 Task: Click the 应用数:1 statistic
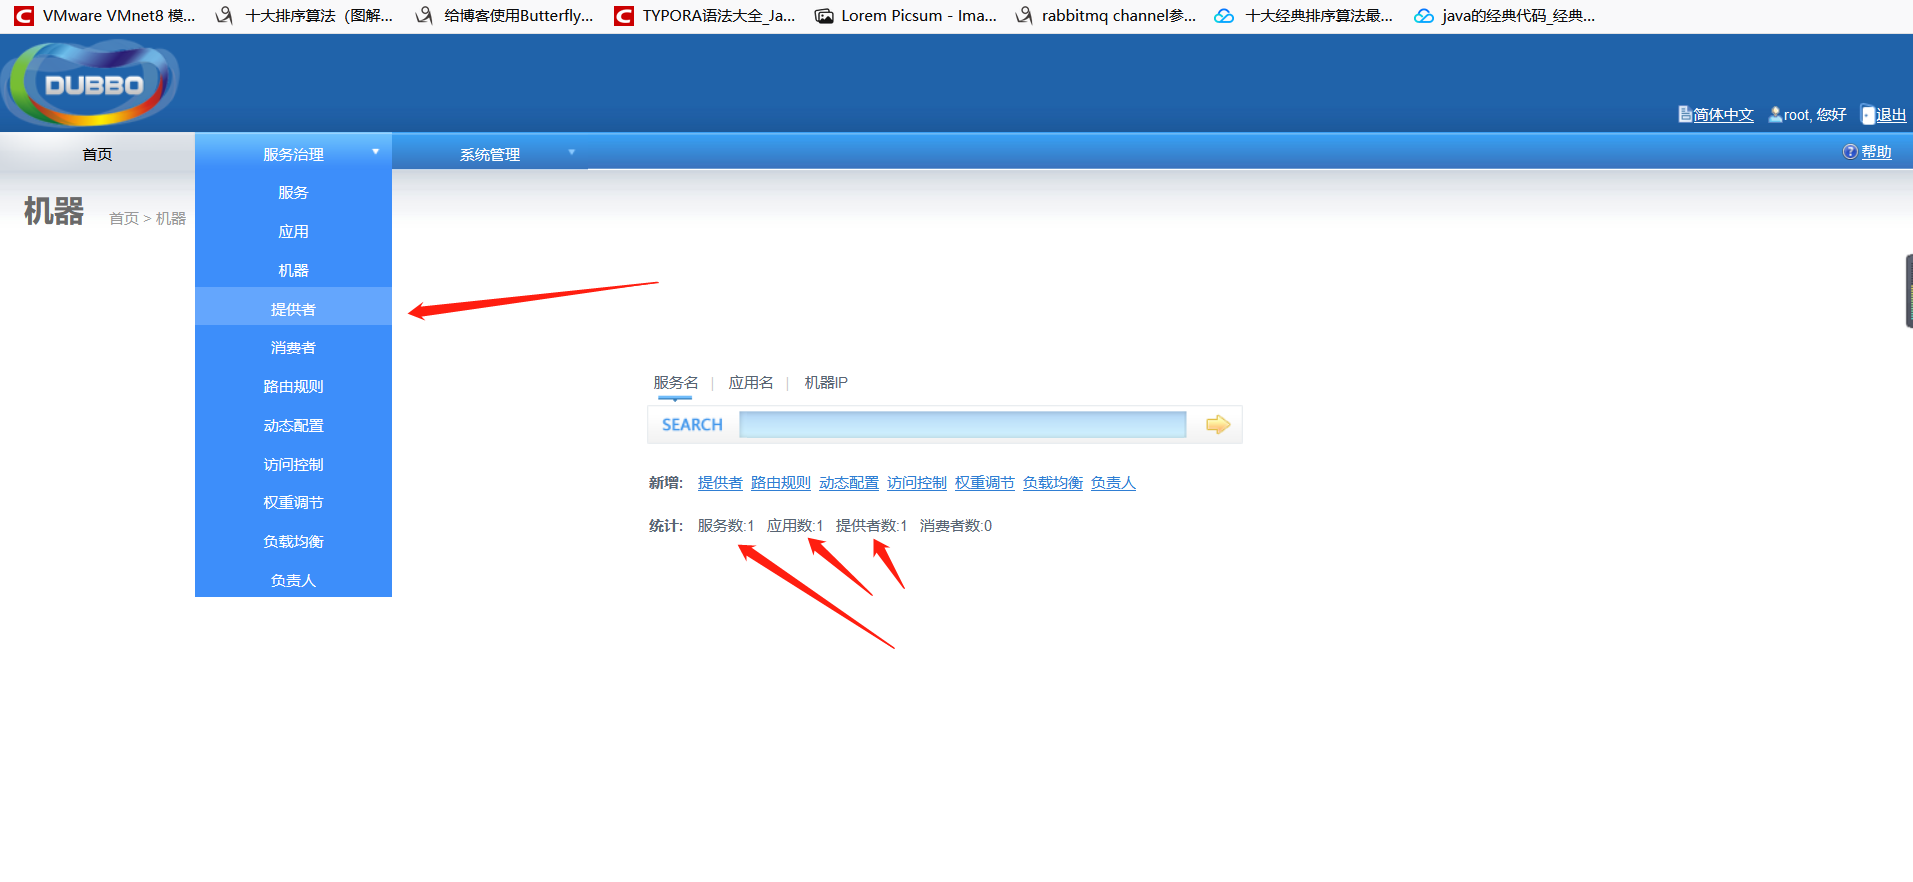pyautogui.click(x=795, y=526)
